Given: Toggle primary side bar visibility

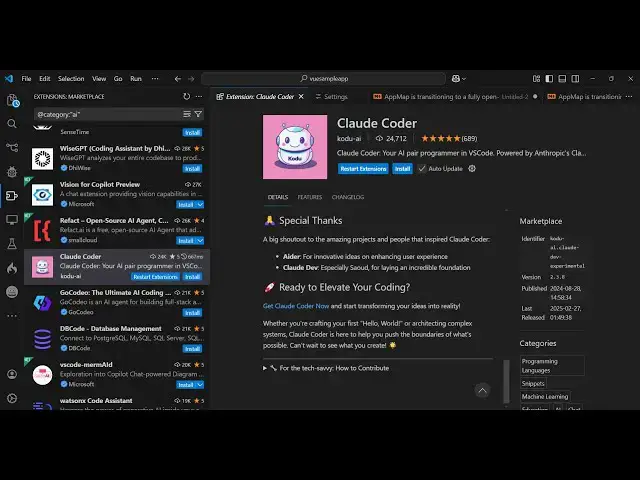Looking at the screenshot, I should point(549,79).
